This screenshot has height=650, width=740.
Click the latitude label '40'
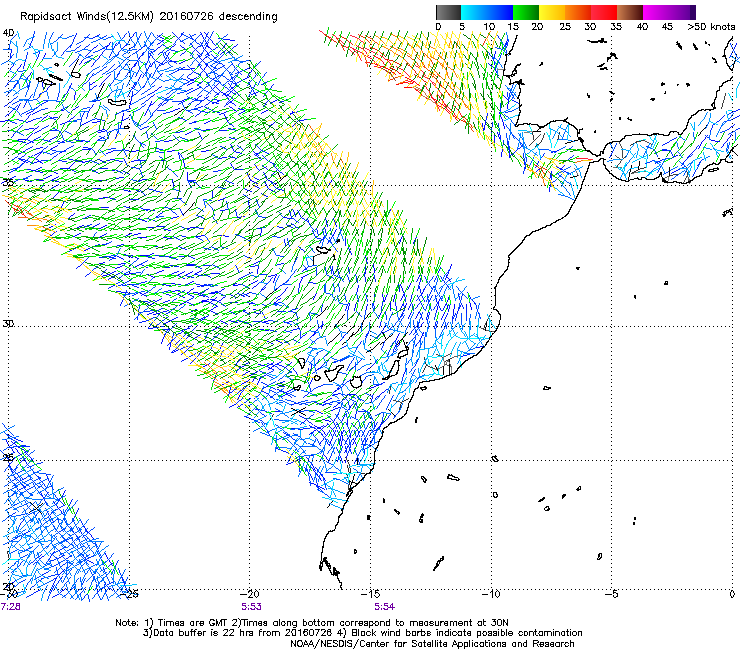point(8,33)
